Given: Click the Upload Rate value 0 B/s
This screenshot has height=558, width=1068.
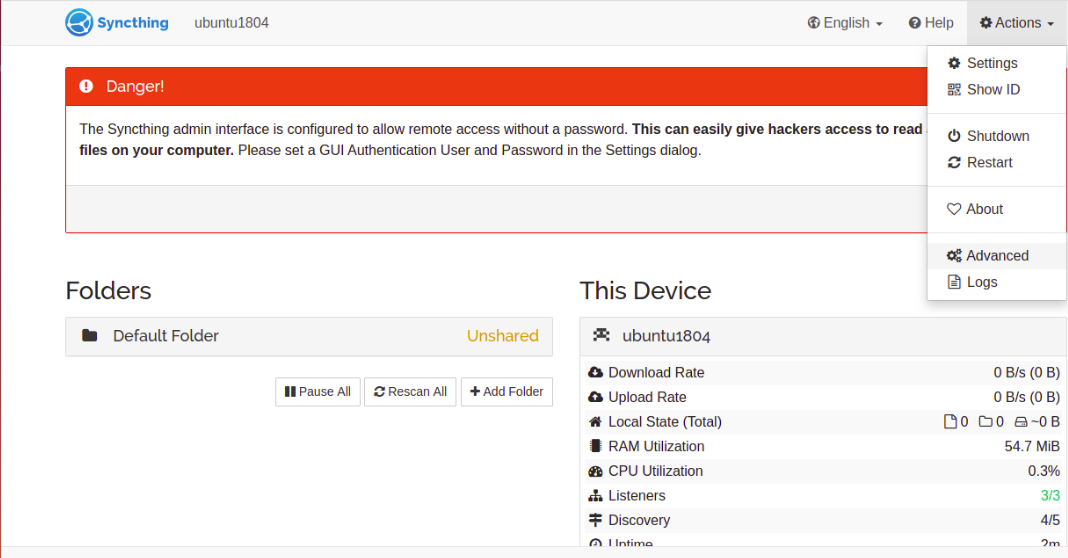Looking at the screenshot, I should coord(1026,397).
